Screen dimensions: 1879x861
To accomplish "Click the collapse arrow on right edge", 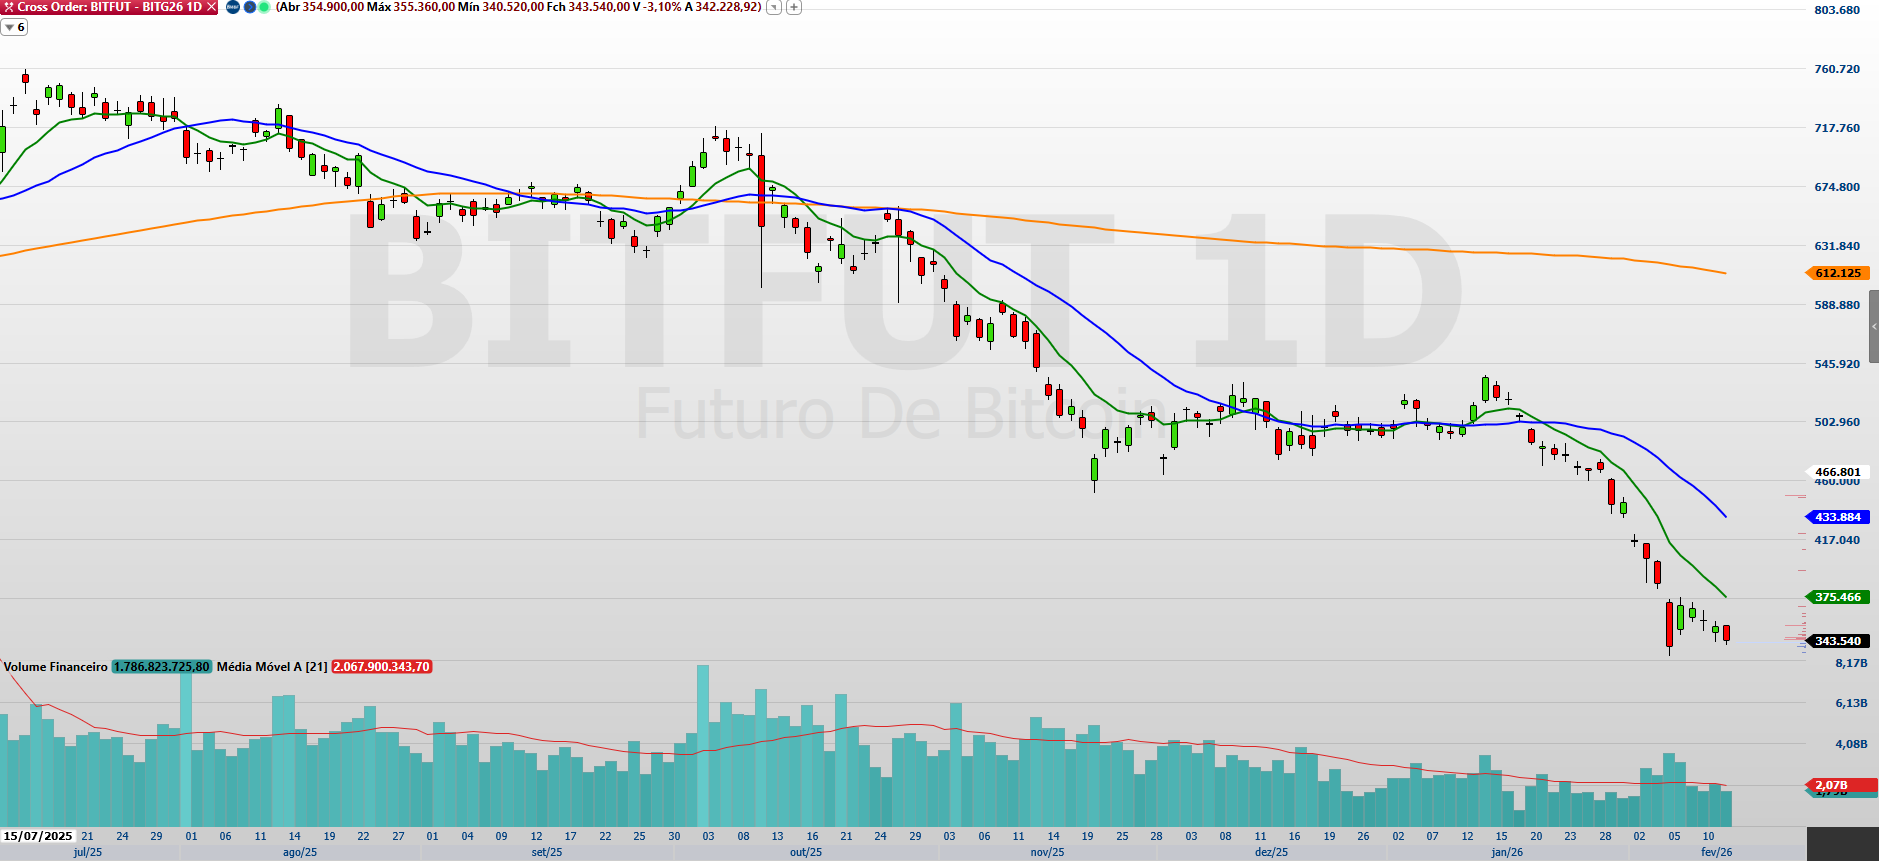I will click(x=1873, y=327).
